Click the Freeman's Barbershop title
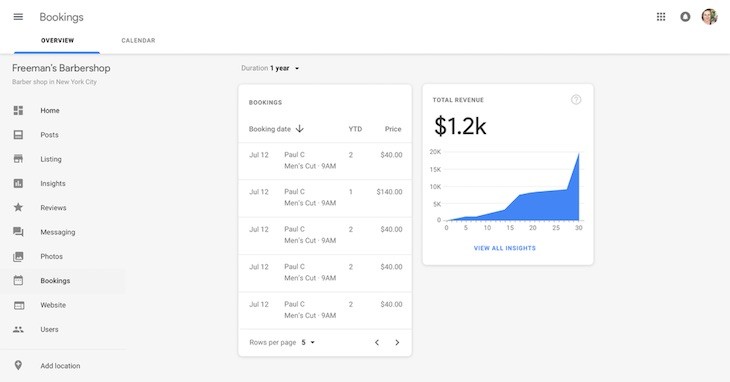The image size is (730, 382). [x=61, y=68]
